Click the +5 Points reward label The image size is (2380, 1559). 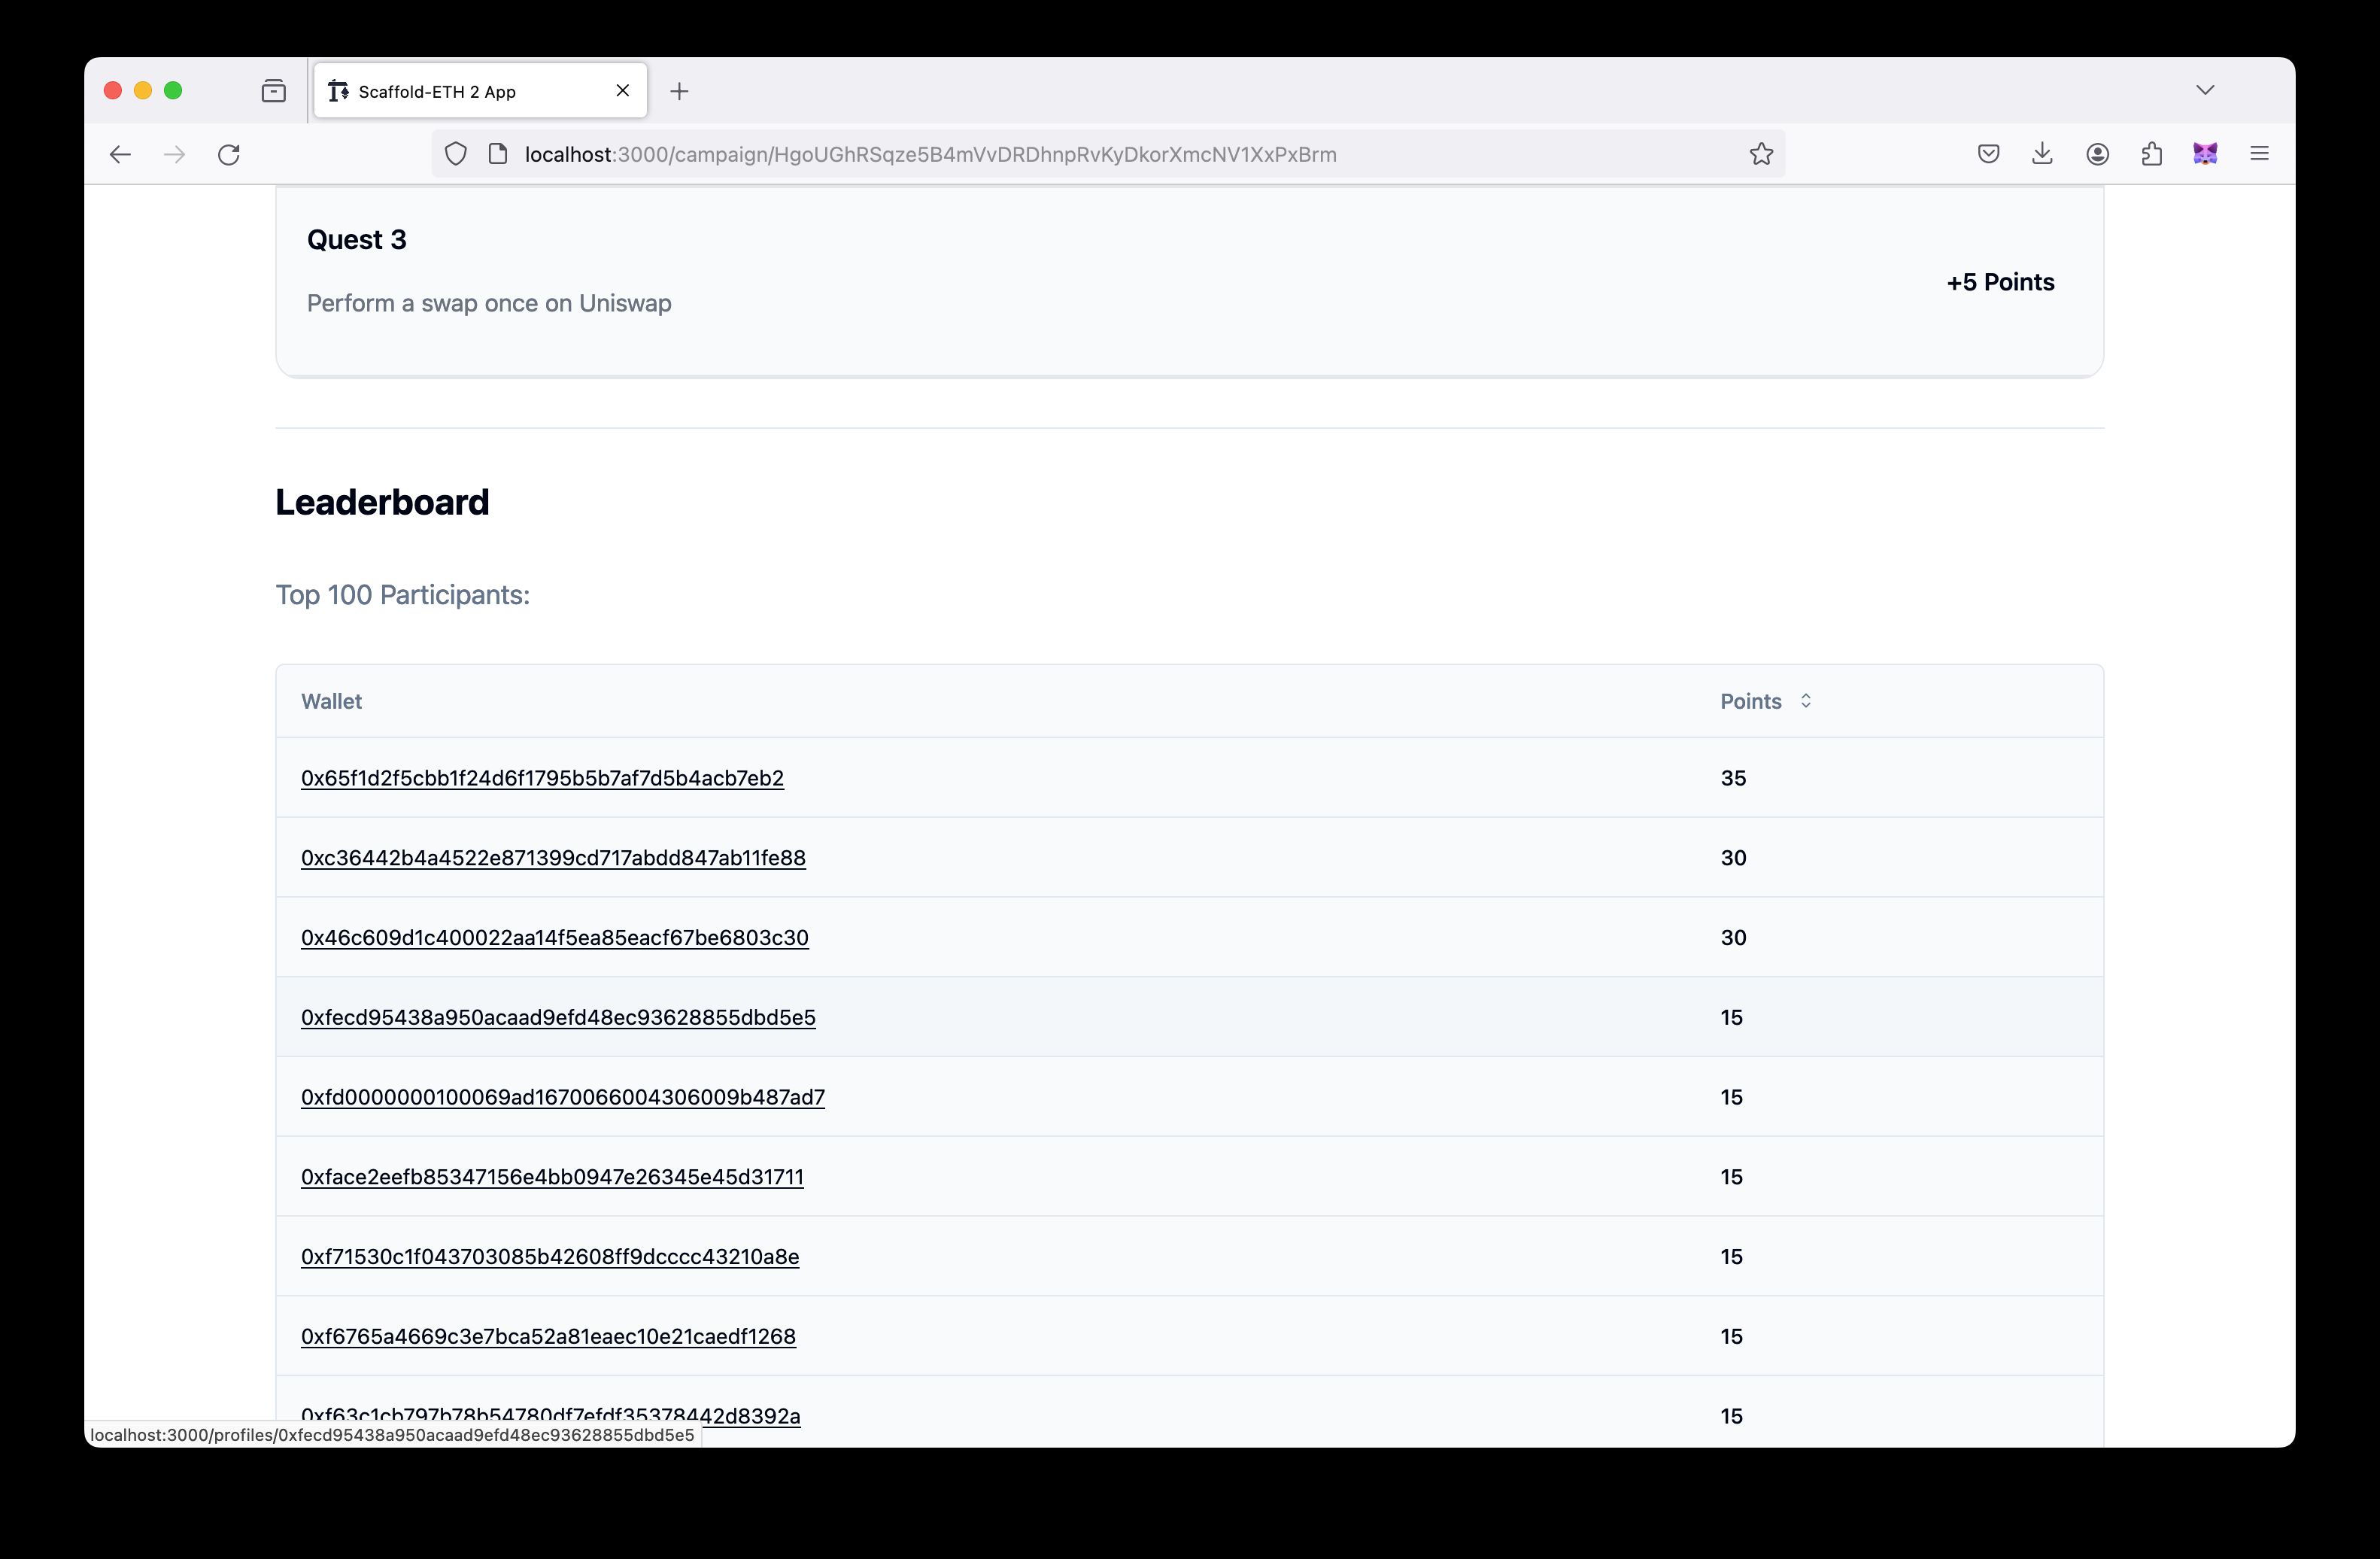pyautogui.click(x=2000, y=282)
